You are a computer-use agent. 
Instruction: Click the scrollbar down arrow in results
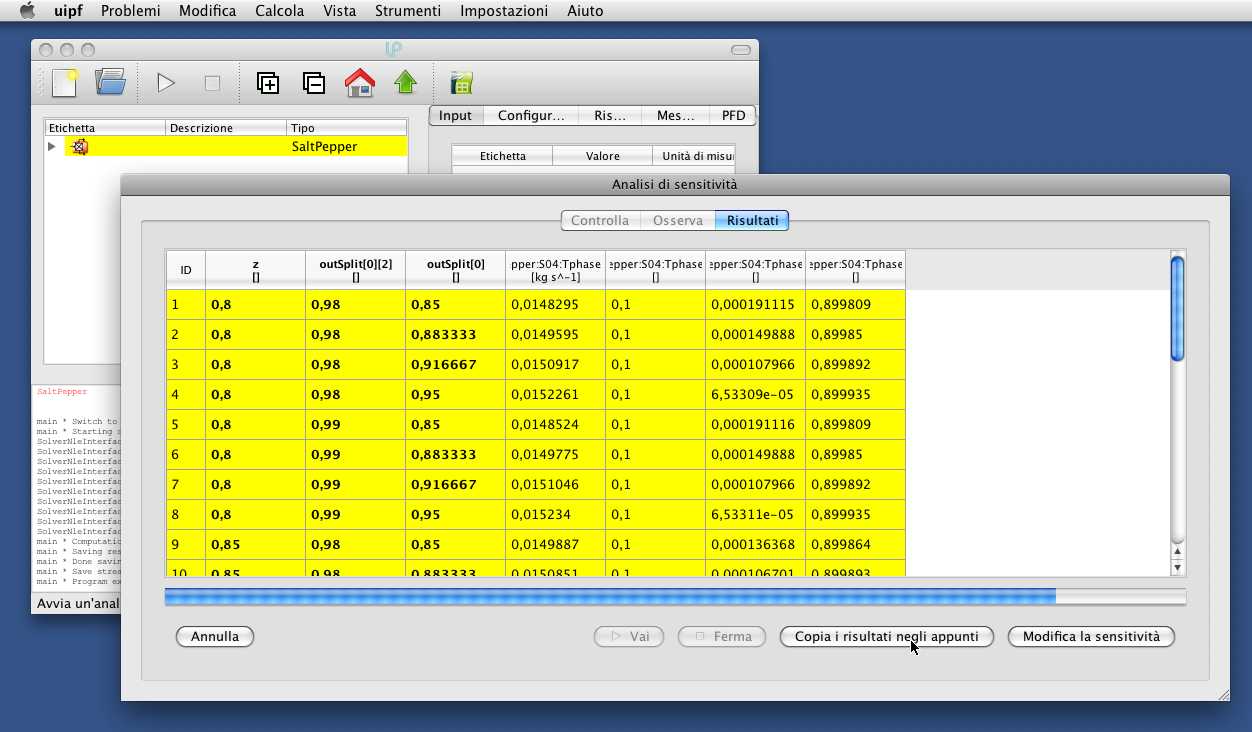[1177, 567]
